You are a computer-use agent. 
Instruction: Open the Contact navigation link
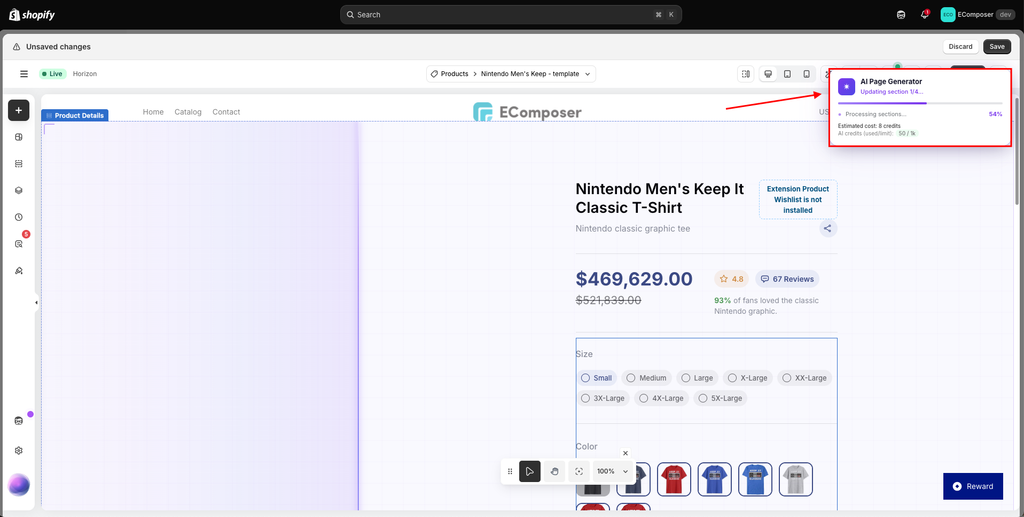point(226,112)
